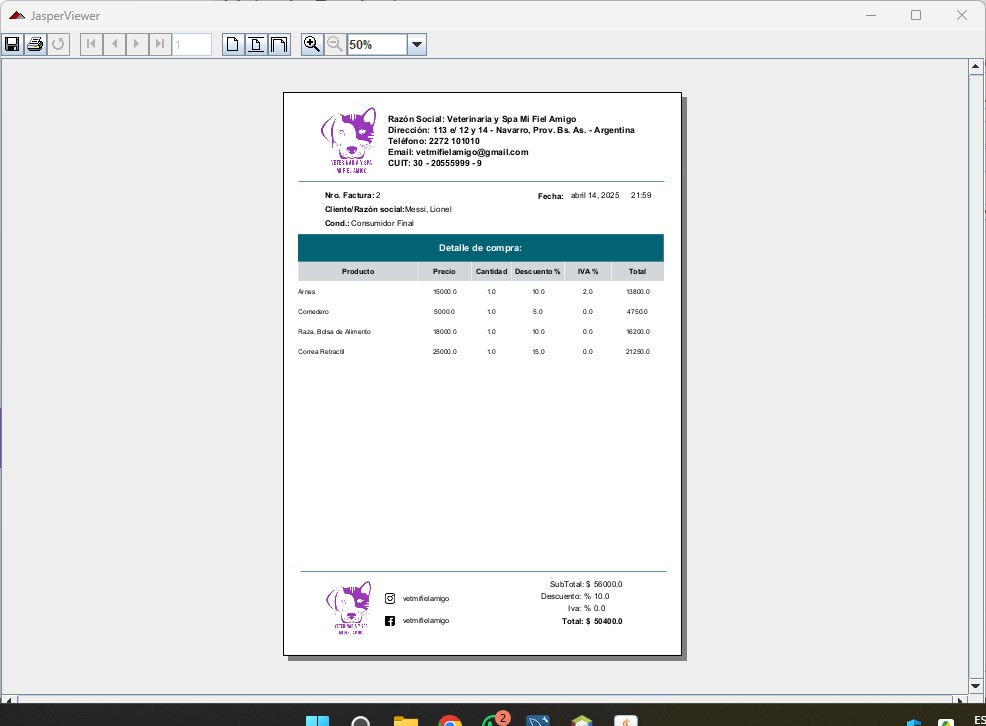
Task: Click the horizontal scrollbar right arrow
Action: (960, 699)
